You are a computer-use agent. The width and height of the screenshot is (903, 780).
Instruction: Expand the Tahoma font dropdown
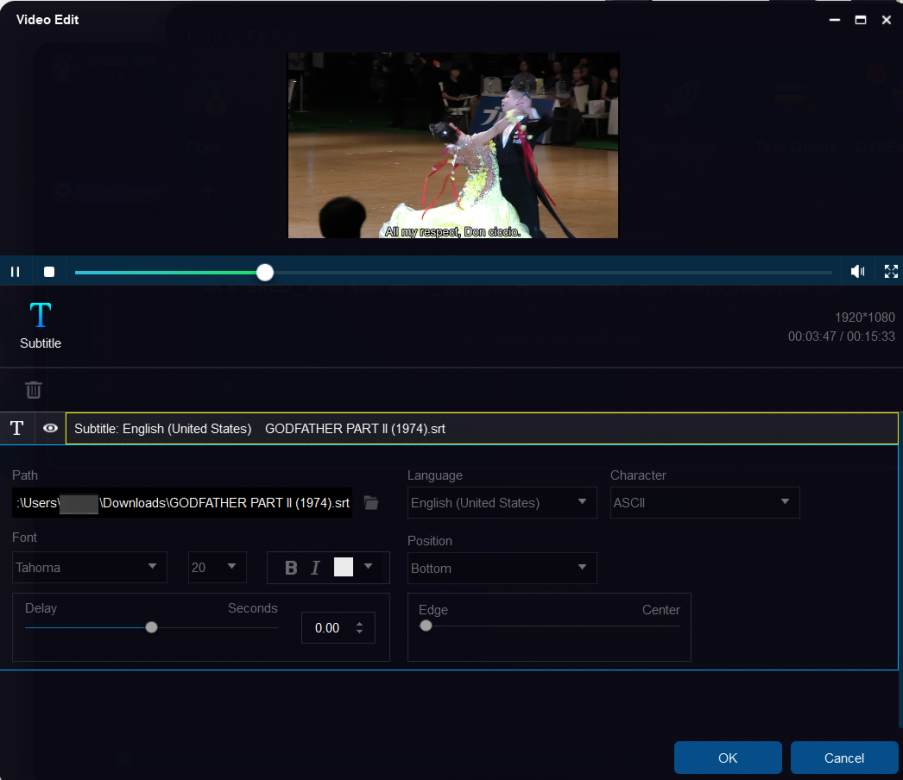88,567
